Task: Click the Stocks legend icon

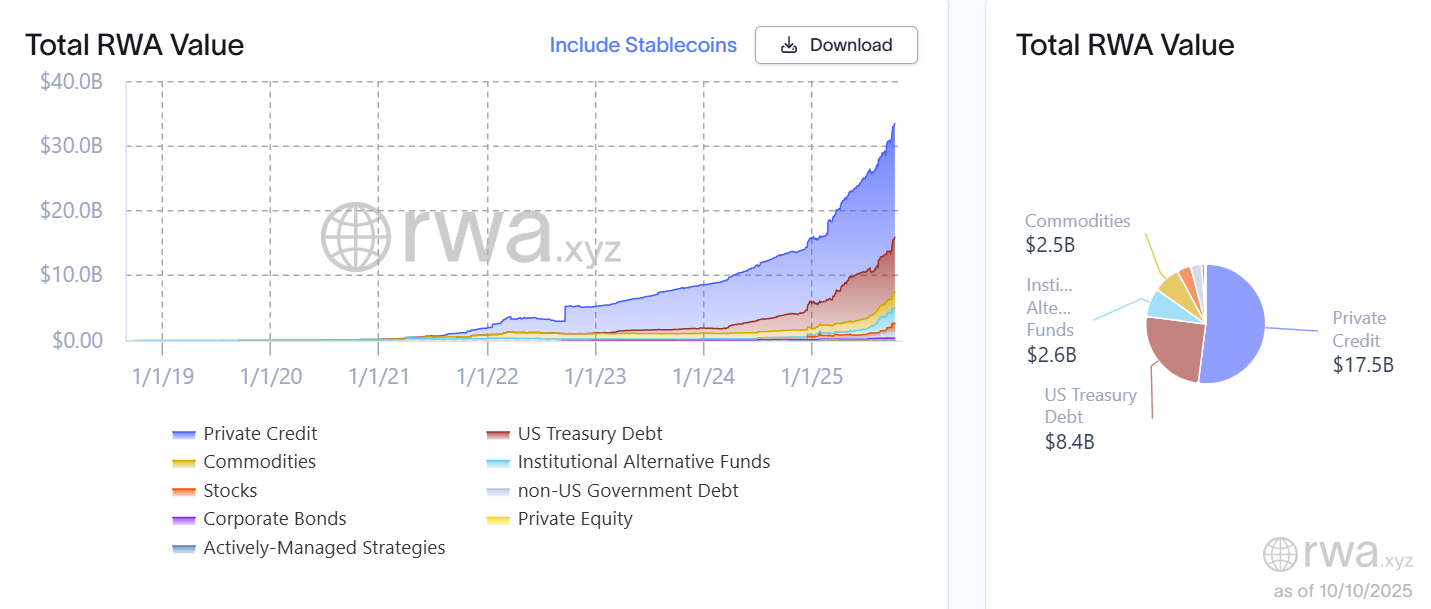Action: 183,491
